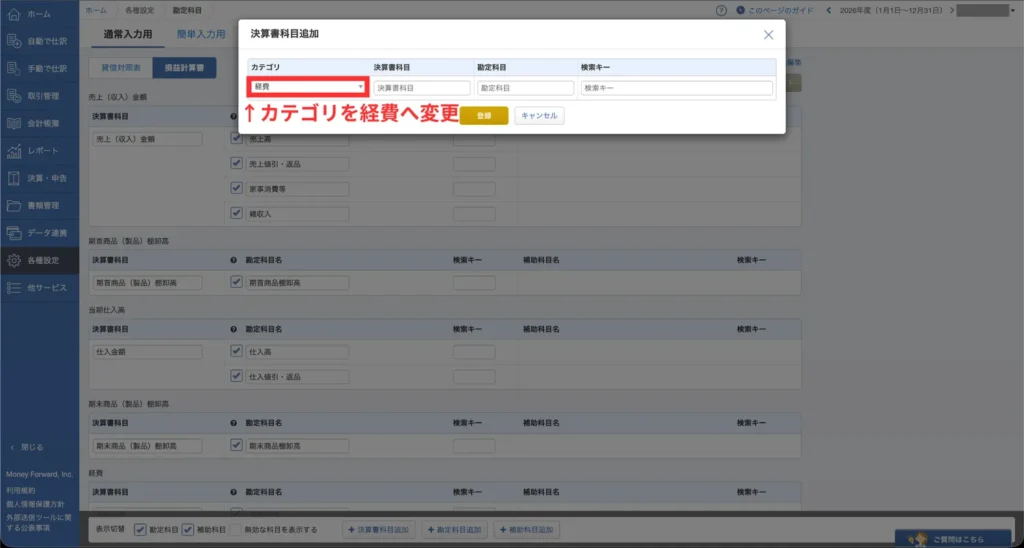This screenshot has height=548, width=1024.
Task: Click help icon in 経費 table header
Action: 234,492
